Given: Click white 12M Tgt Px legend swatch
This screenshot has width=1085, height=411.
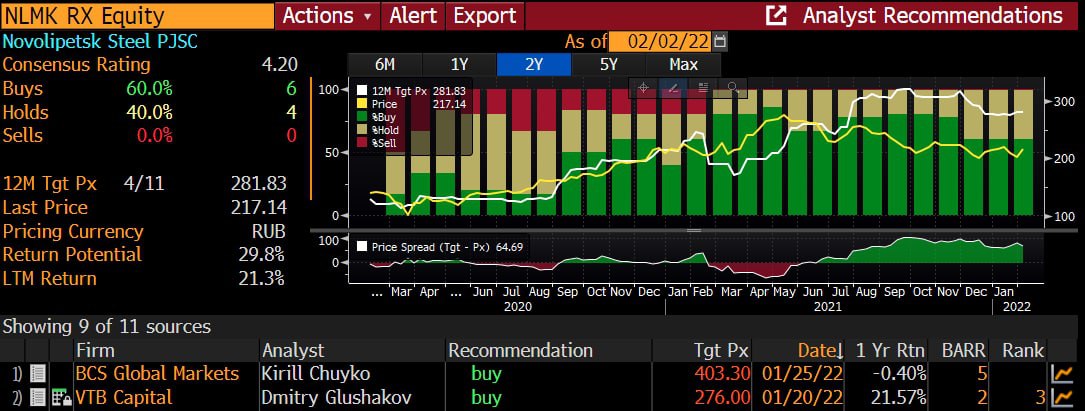Looking at the screenshot, I should [x=362, y=91].
